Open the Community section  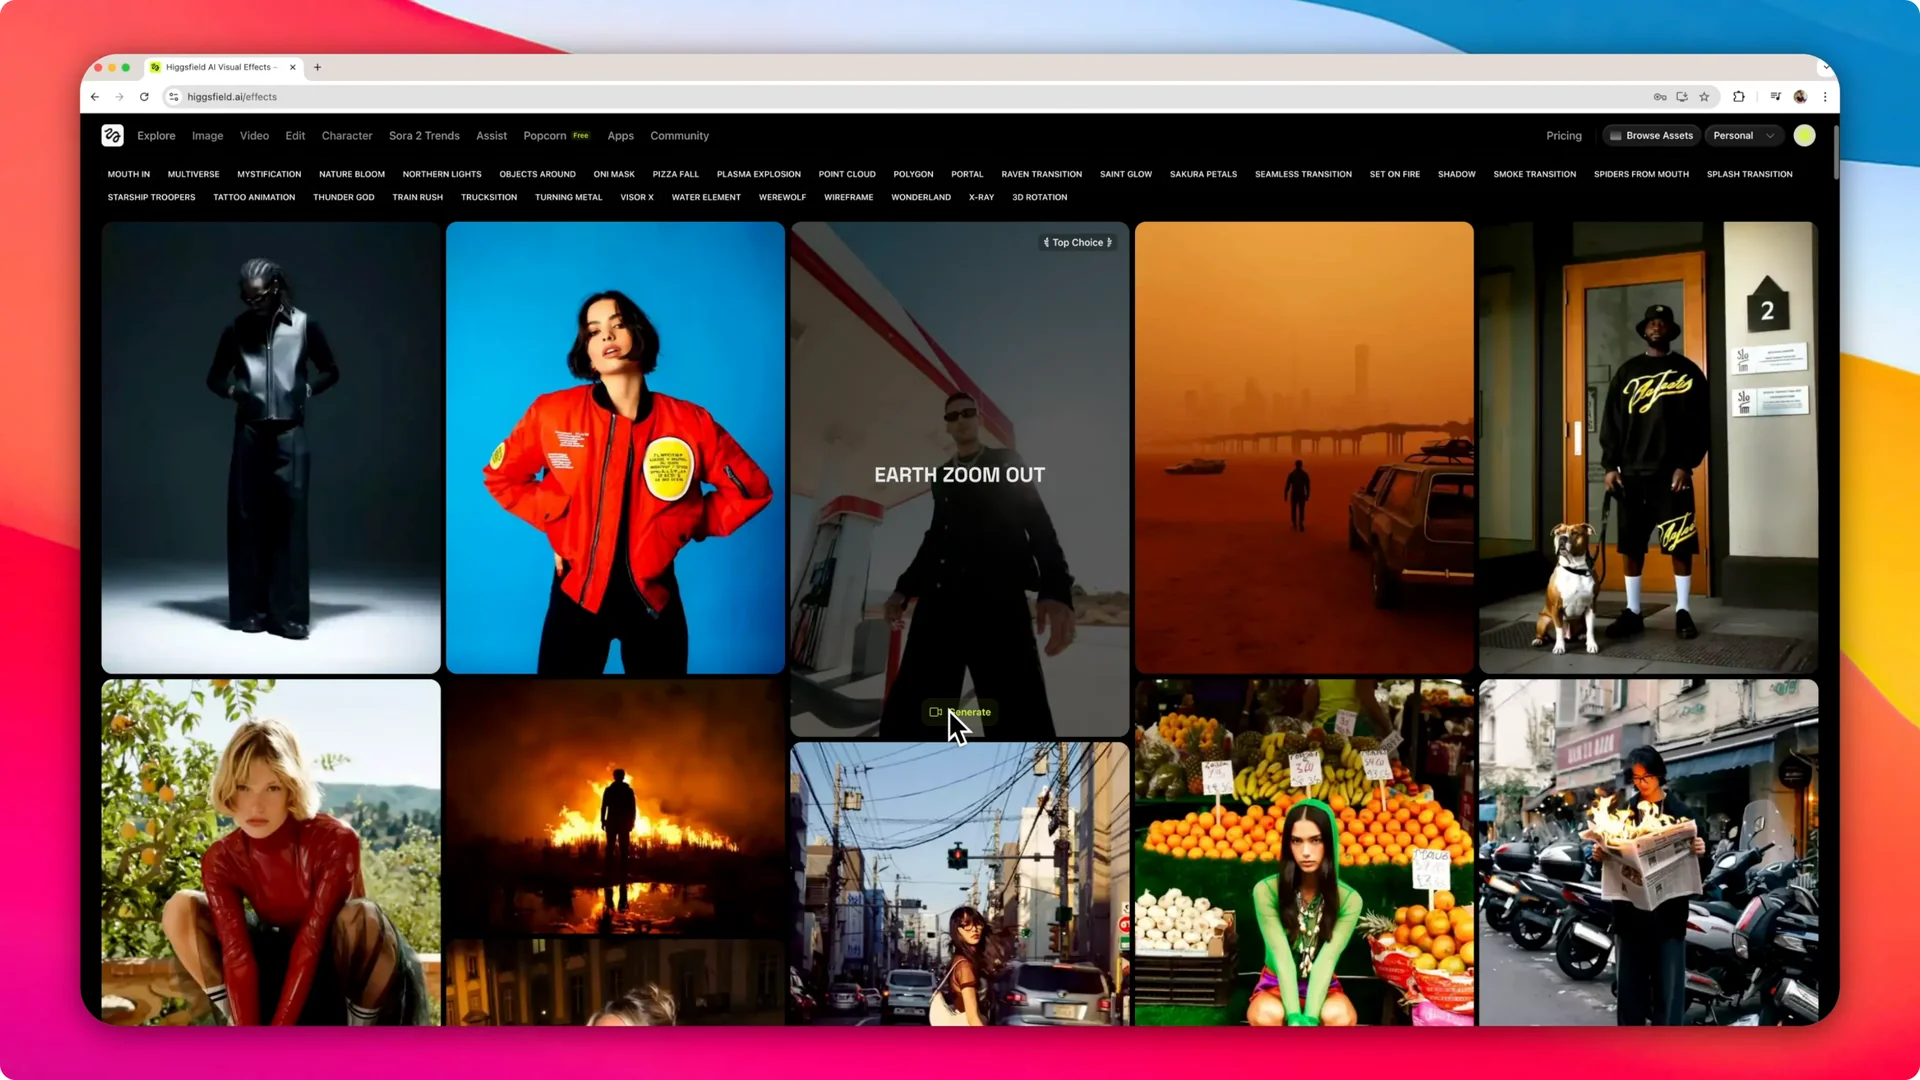679,135
